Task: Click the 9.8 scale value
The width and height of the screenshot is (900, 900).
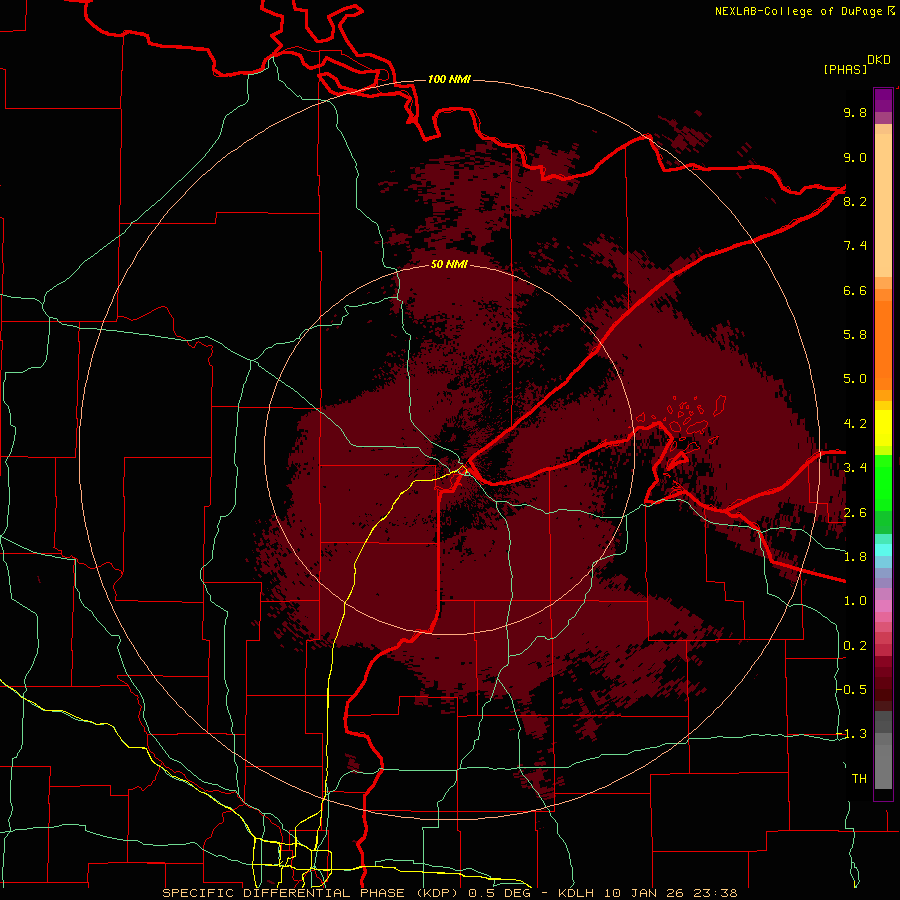Action: [855, 112]
